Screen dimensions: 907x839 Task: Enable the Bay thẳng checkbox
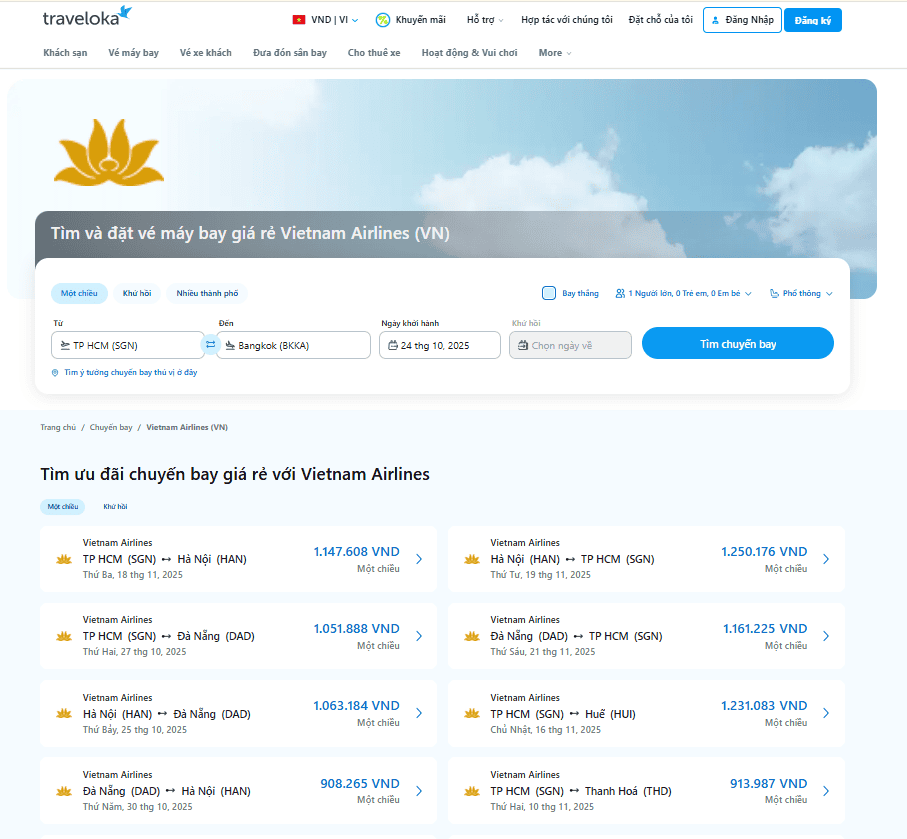coord(549,293)
